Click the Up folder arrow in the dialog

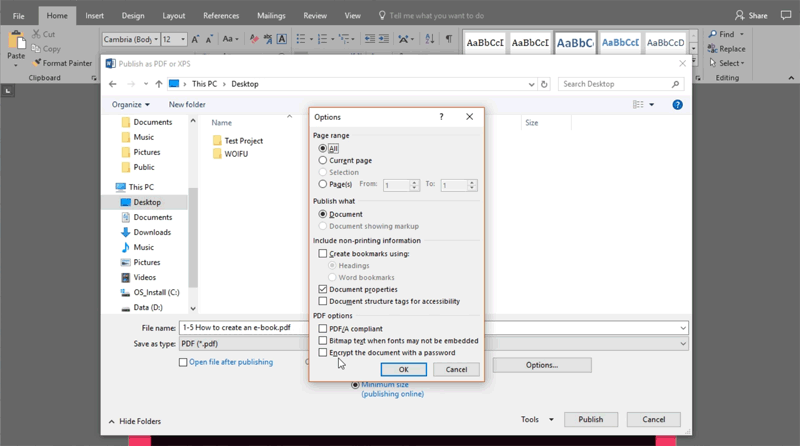pos(158,84)
